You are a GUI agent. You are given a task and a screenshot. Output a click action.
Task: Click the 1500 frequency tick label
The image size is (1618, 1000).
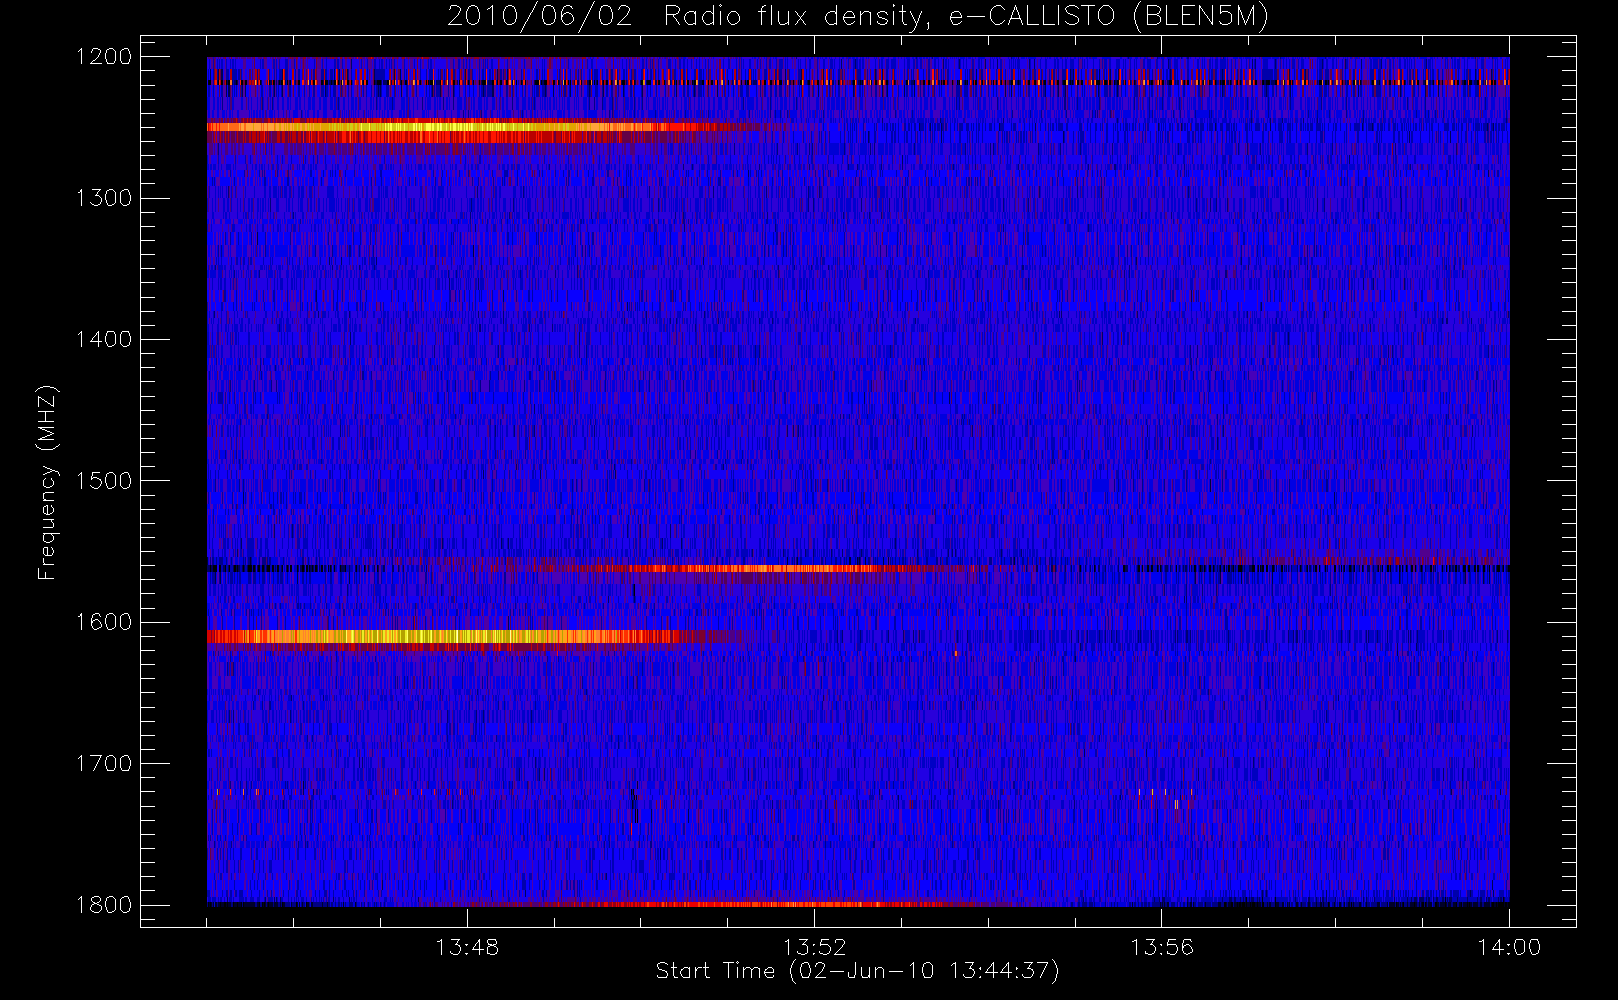point(105,480)
